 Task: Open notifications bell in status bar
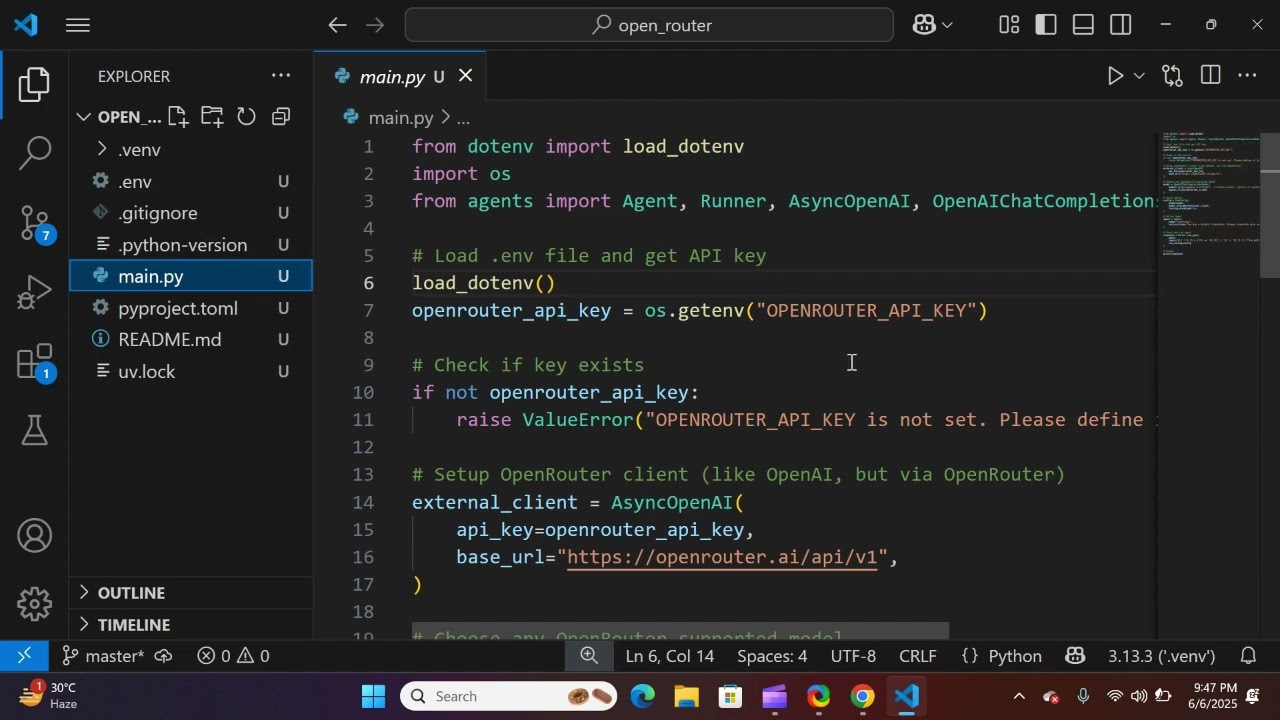[1248, 656]
